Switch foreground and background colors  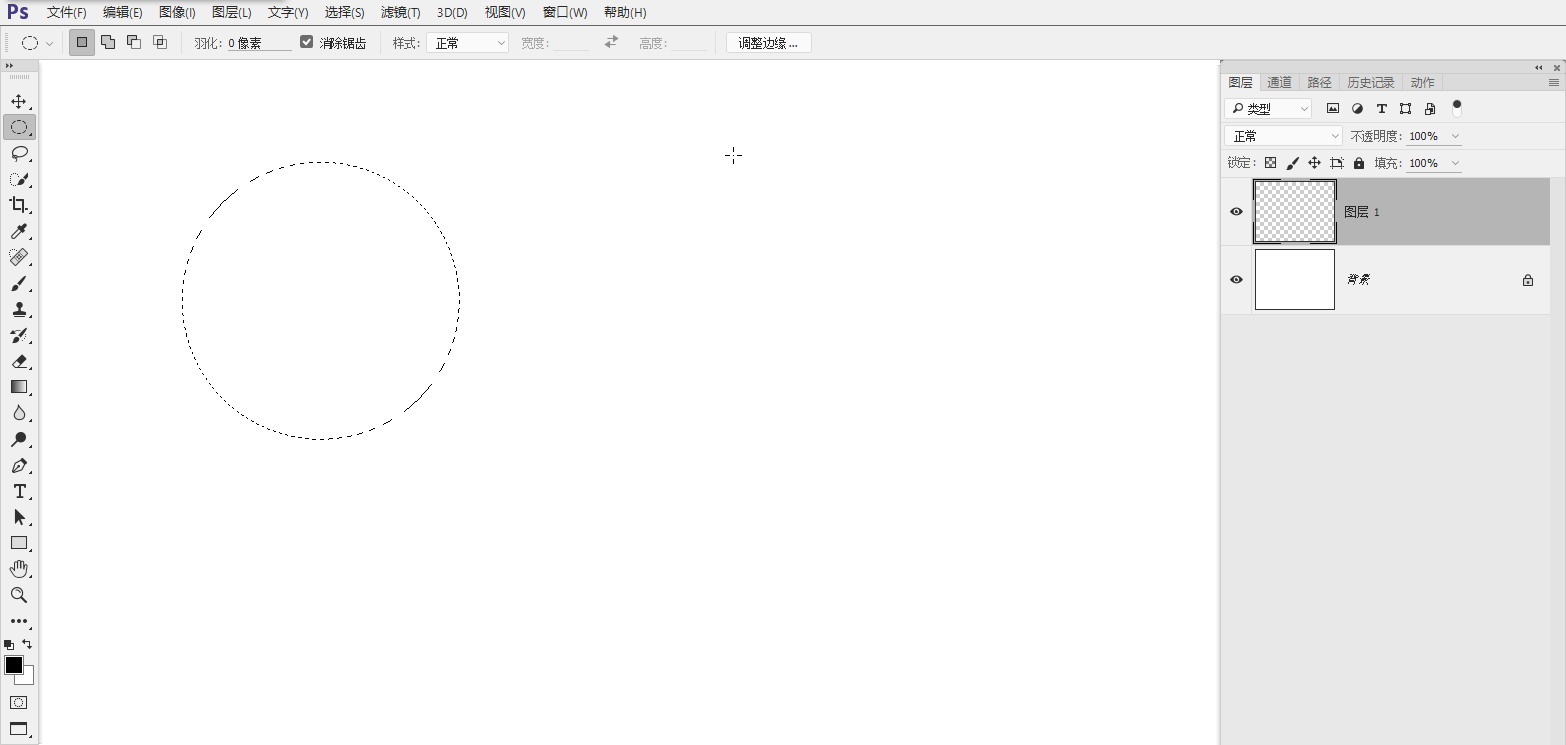point(27,644)
